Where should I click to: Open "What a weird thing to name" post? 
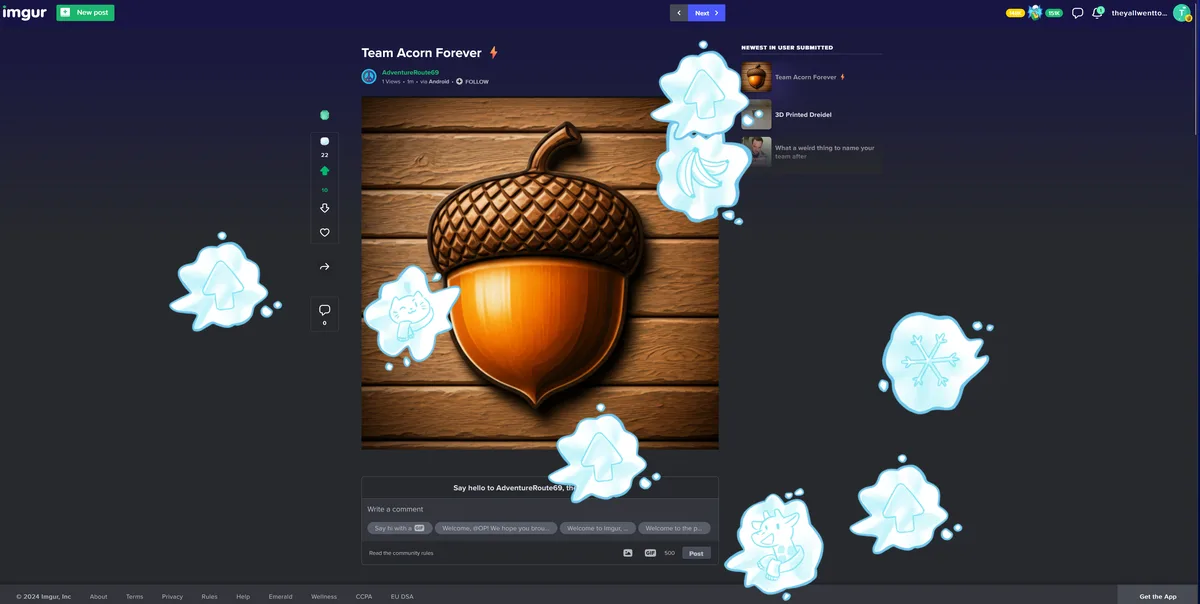(812, 152)
